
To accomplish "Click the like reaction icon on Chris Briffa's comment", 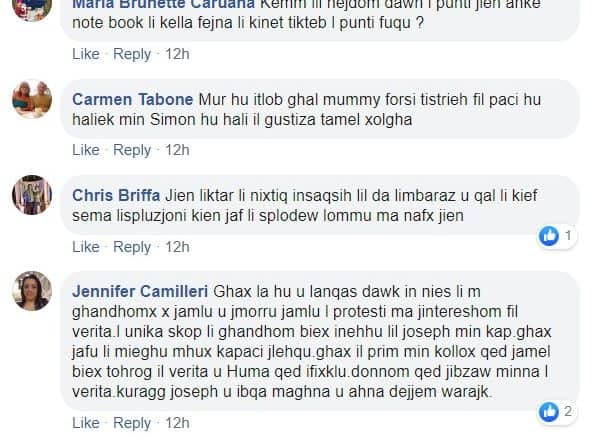I will point(547,236).
